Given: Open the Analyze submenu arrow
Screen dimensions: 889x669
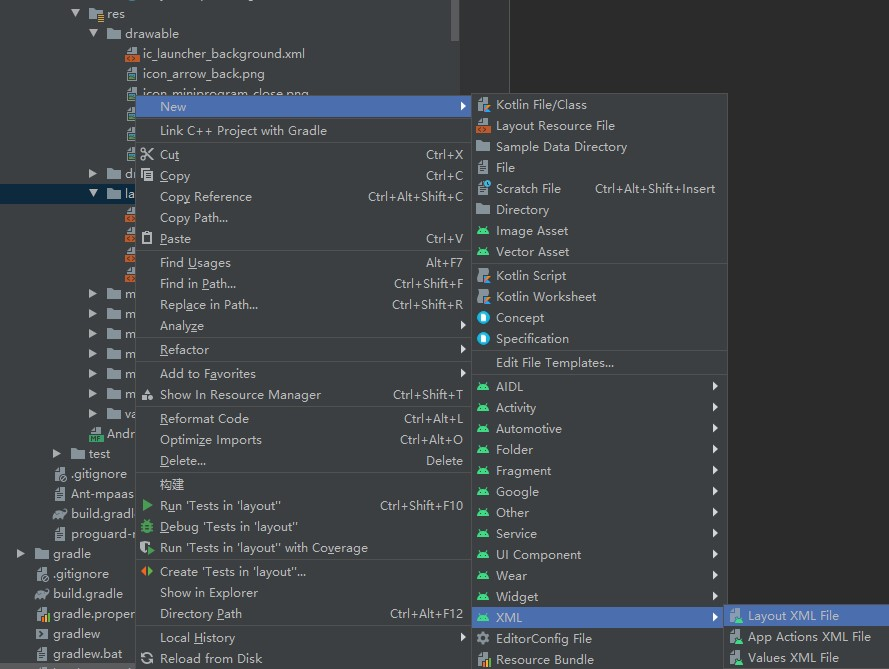Looking at the screenshot, I should (463, 325).
